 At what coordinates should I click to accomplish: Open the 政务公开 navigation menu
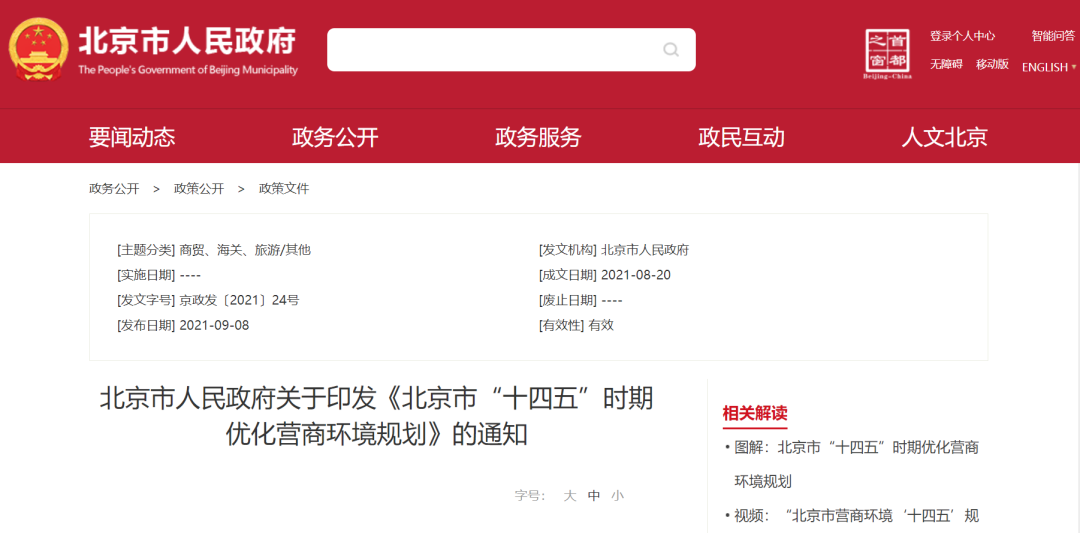335,137
